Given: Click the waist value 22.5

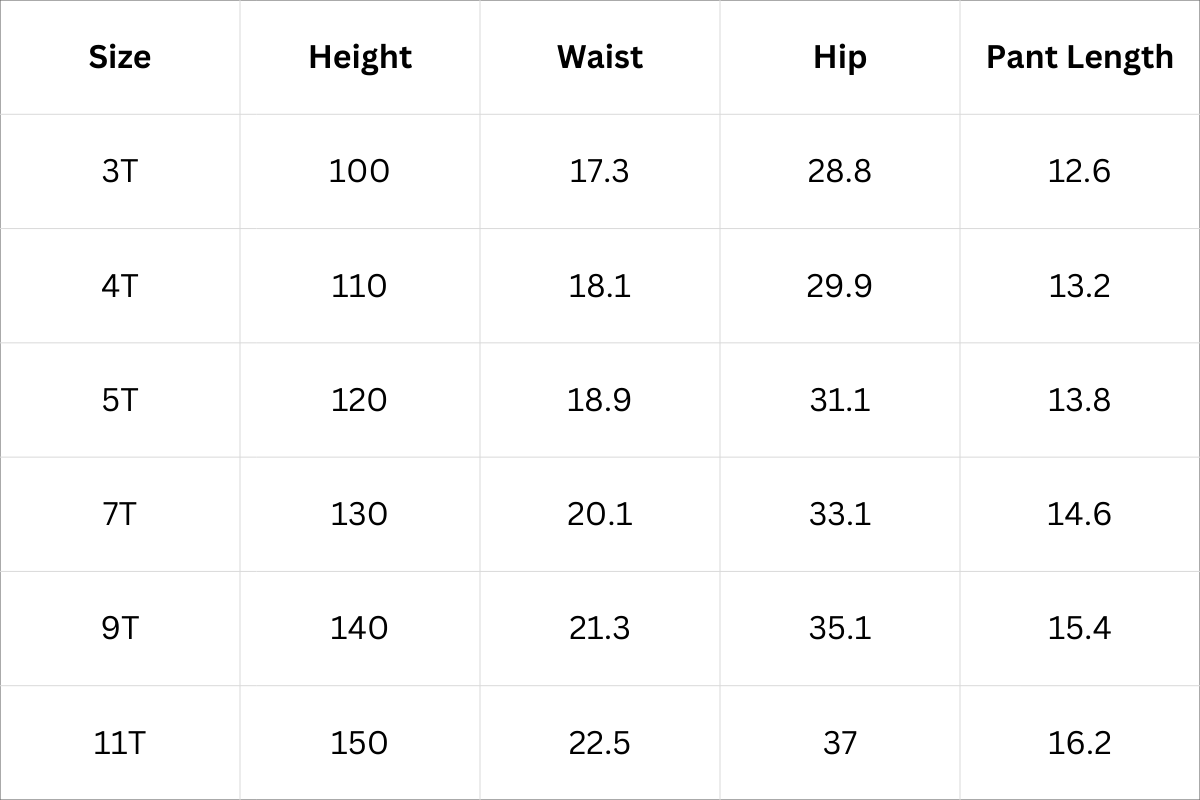Looking at the screenshot, I should tap(600, 743).
